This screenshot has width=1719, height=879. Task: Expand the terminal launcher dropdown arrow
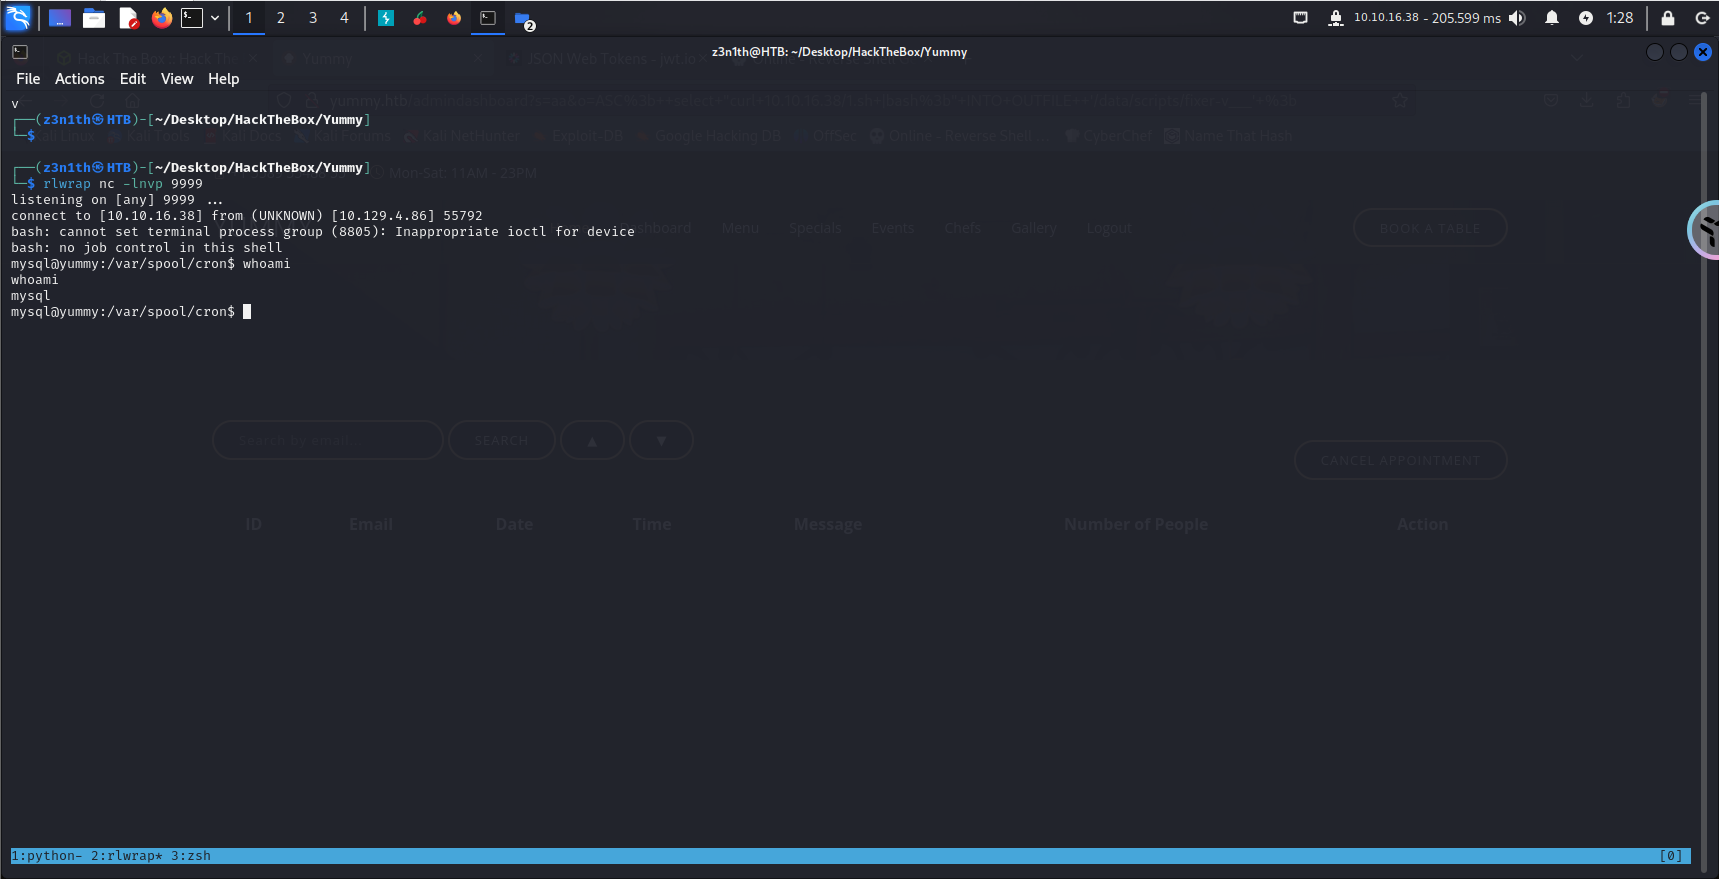click(215, 18)
